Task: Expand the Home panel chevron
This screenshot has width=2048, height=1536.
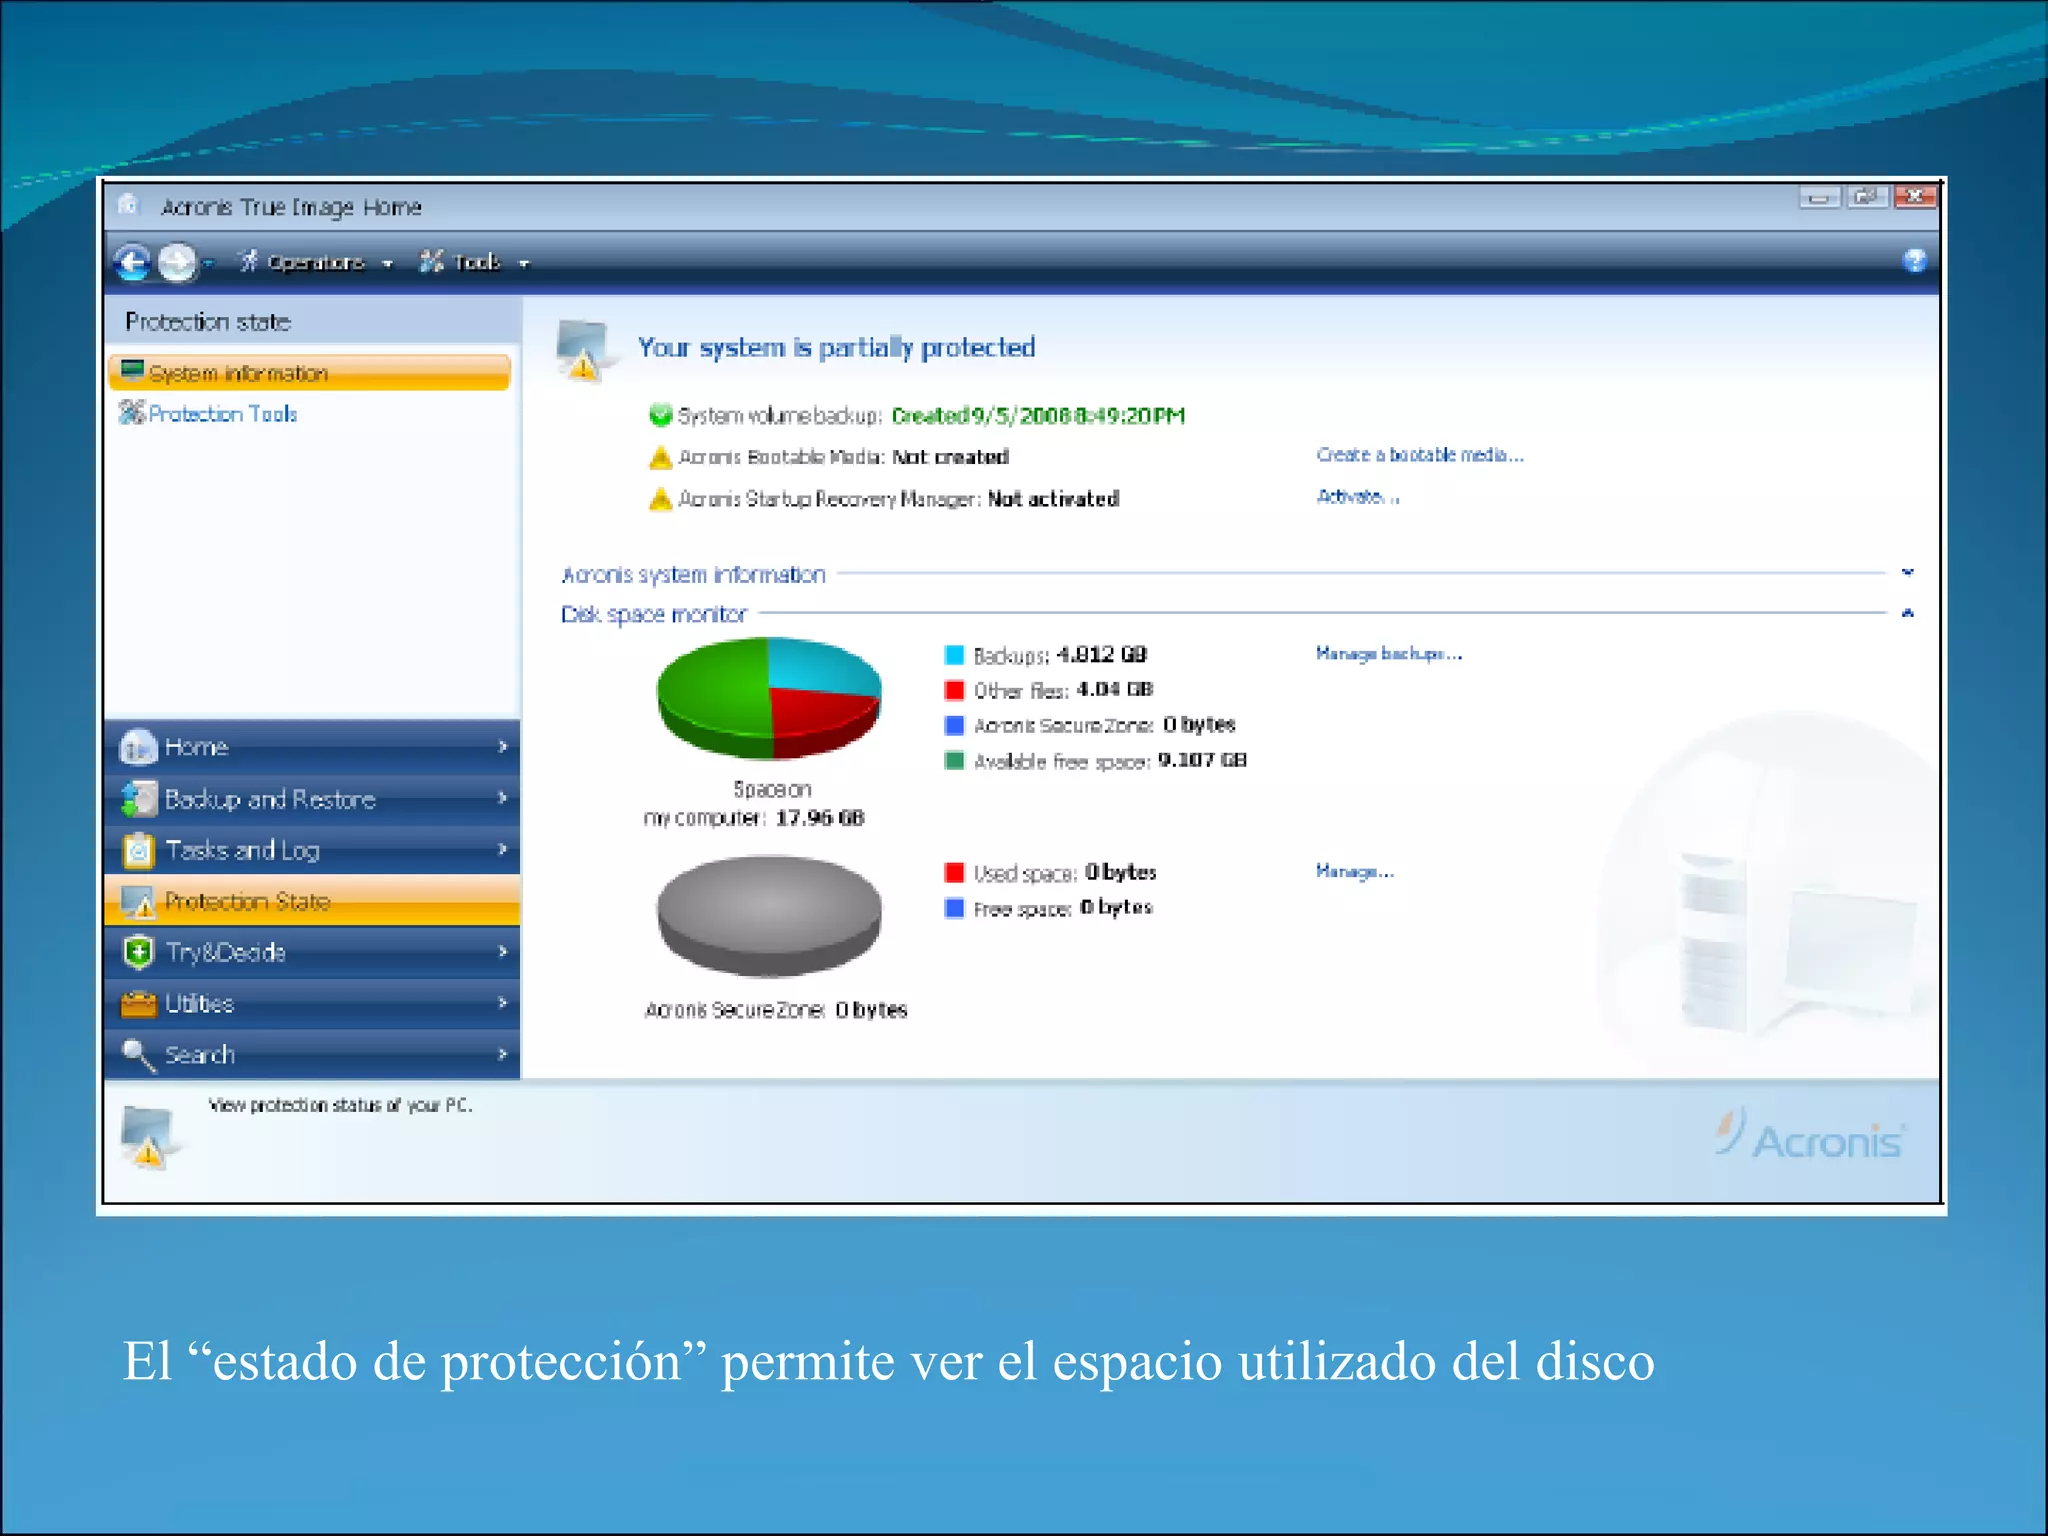Action: (x=502, y=746)
